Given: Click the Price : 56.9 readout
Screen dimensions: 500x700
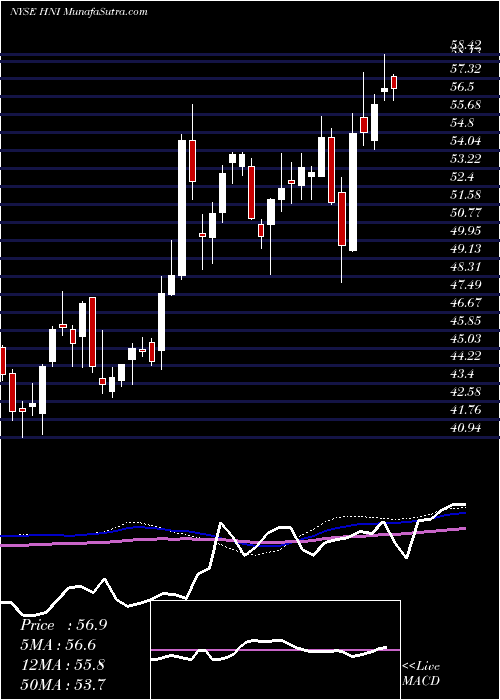Looking at the screenshot, I should coord(63,625).
